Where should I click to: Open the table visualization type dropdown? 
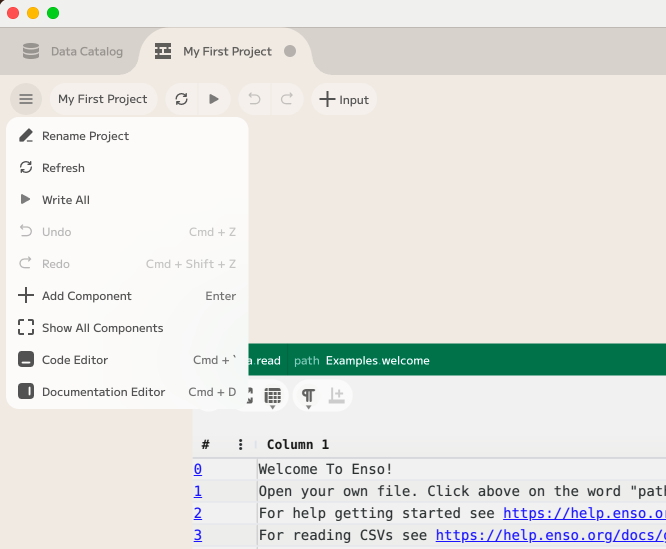[273, 397]
